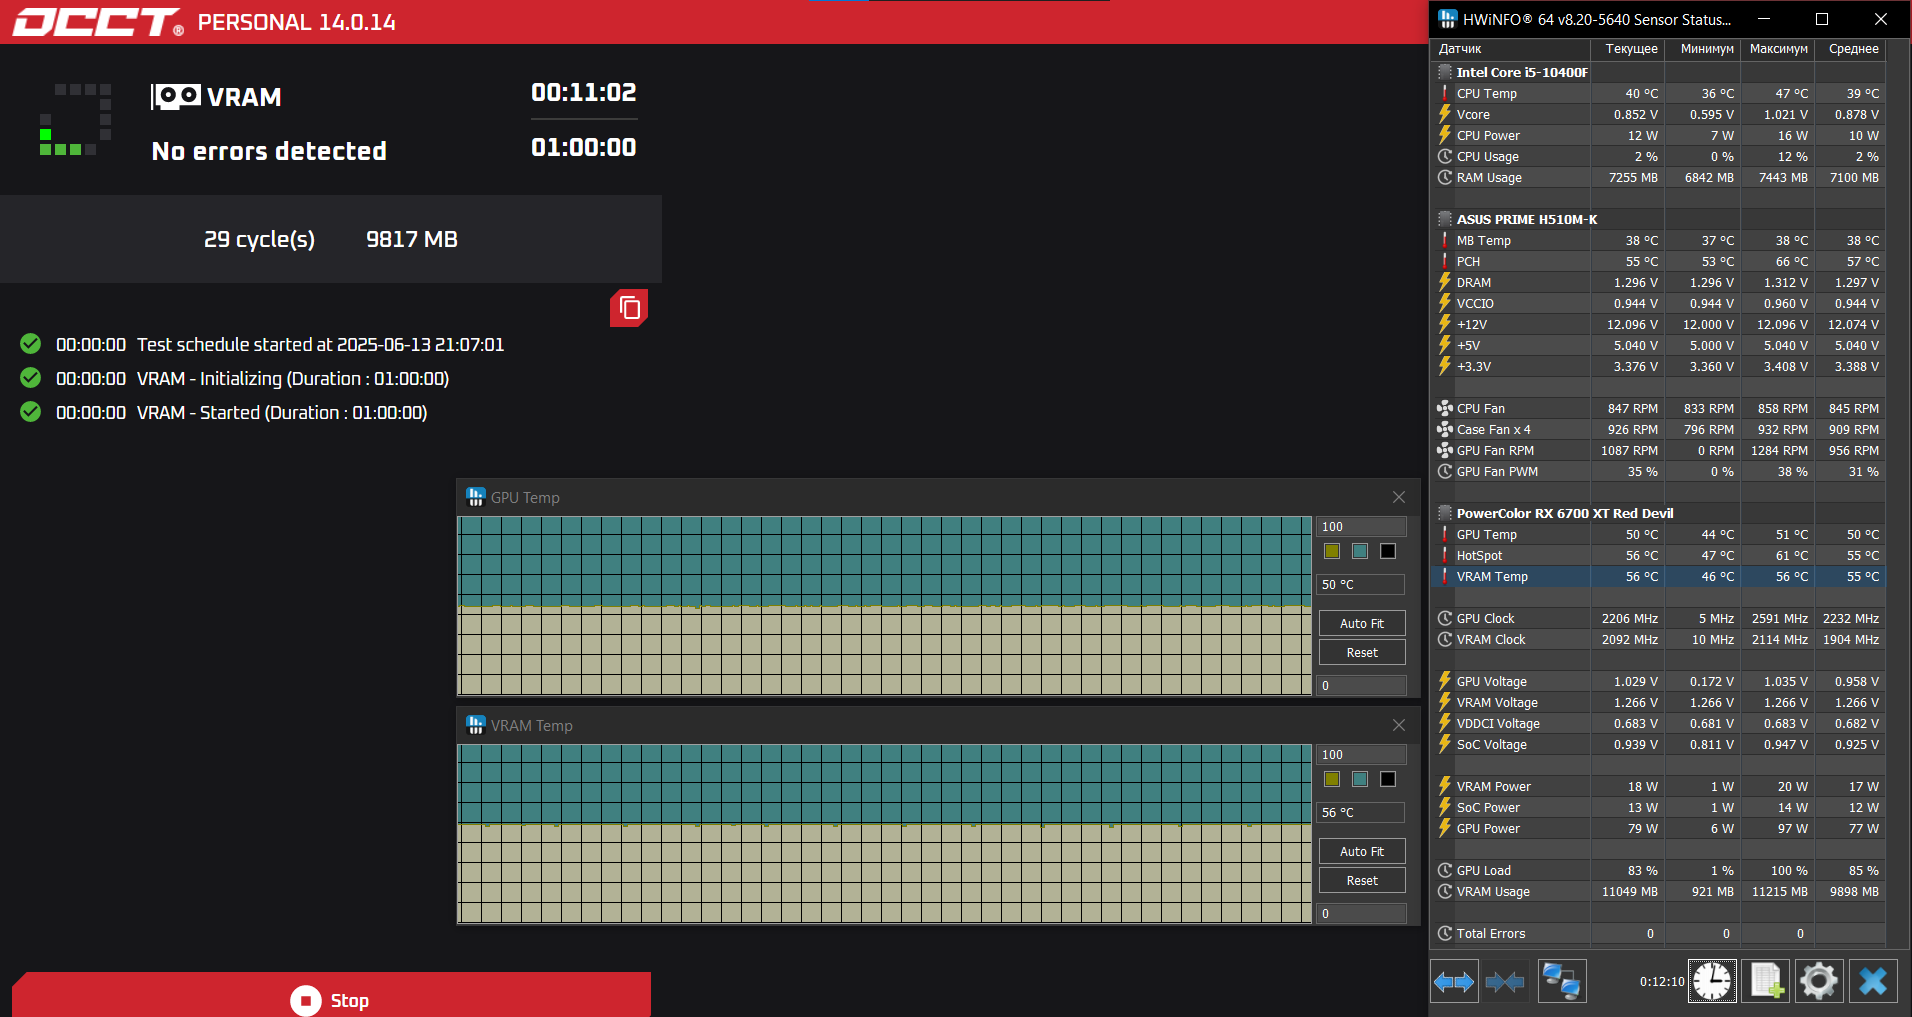This screenshot has width=1912, height=1017.
Task: Copy the OCCT test log with the red button
Action: [x=629, y=308]
